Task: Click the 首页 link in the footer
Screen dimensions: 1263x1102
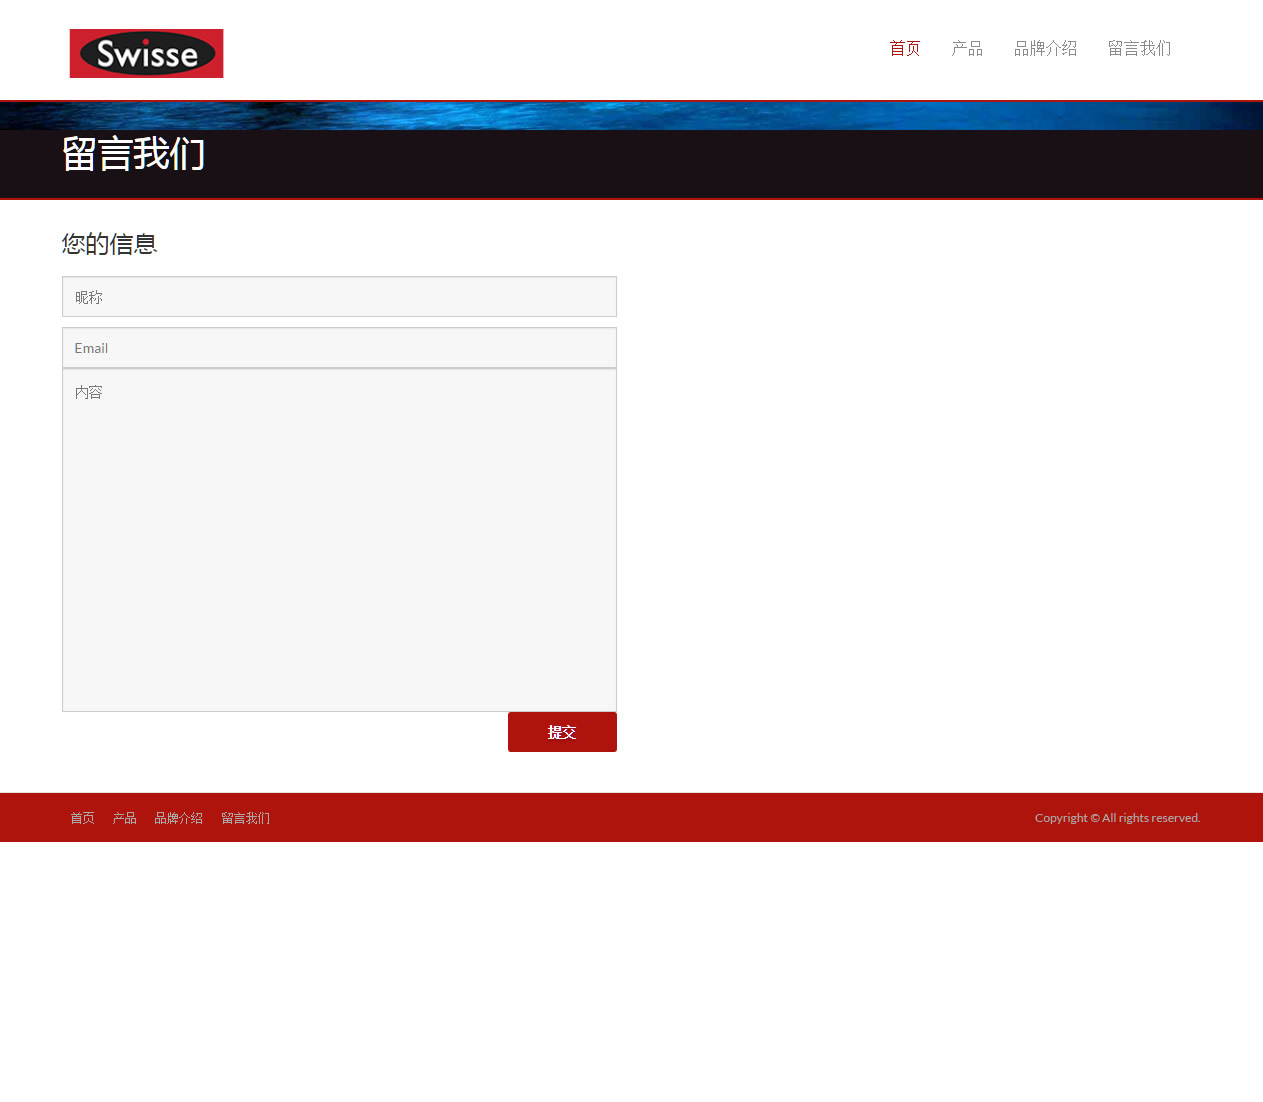Action: (82, 818)
